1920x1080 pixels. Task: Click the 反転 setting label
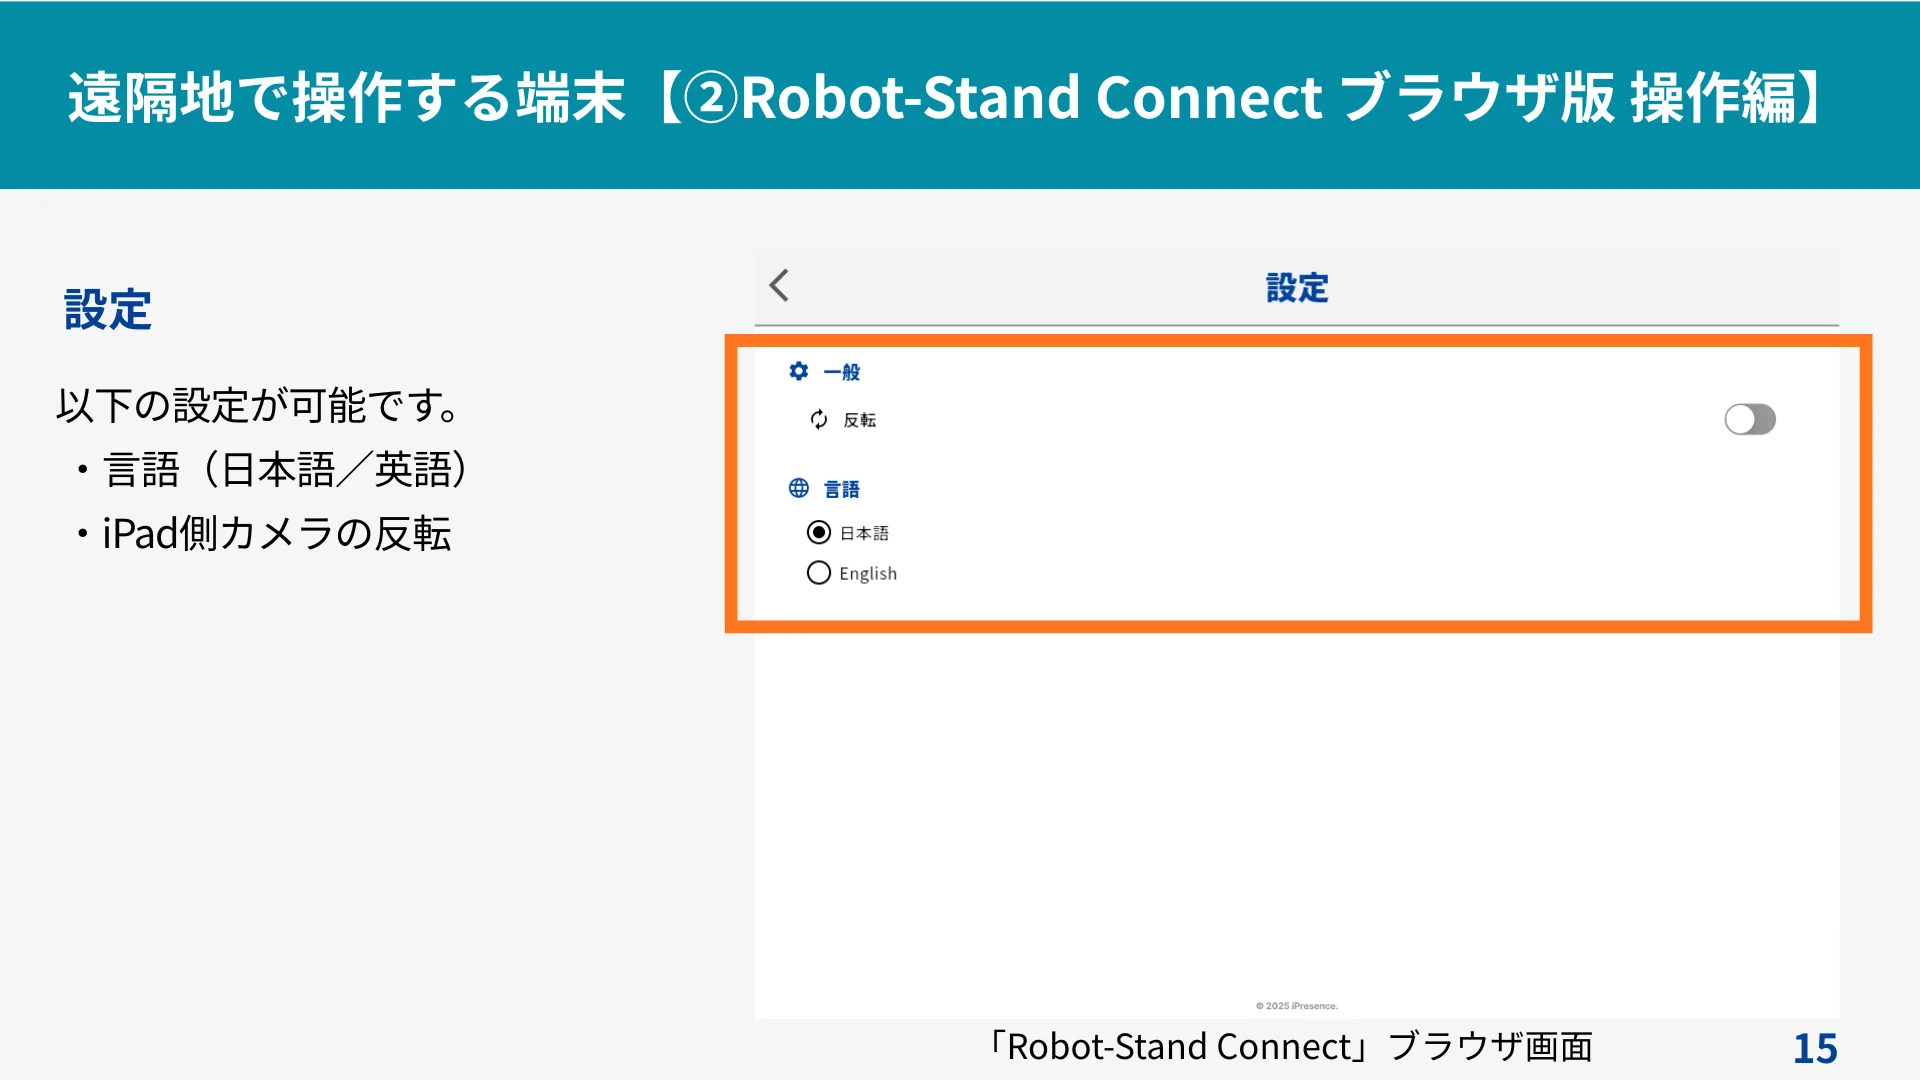(860, 421)
